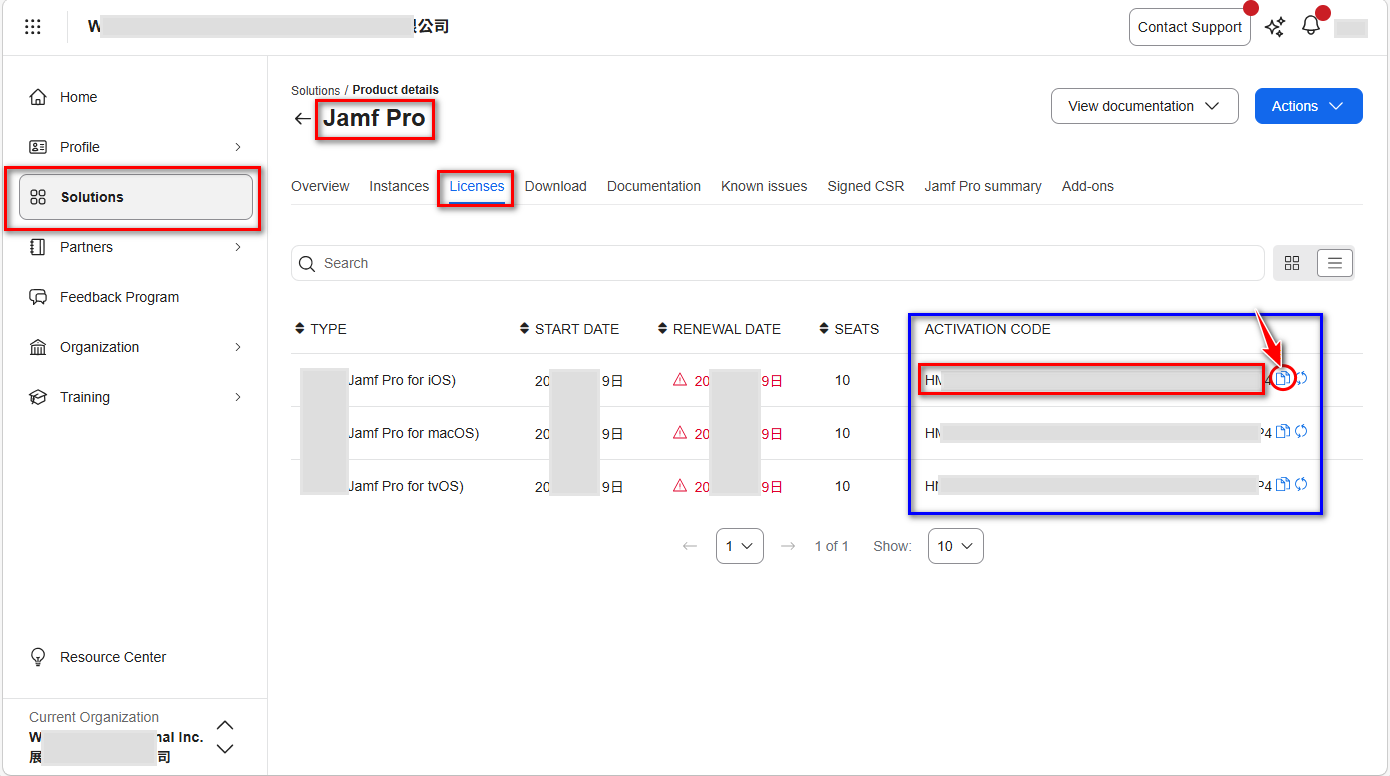Switch to the Instances tab
The height and width of the screenshot is (776, 1390).
click(x=399, y=186)
